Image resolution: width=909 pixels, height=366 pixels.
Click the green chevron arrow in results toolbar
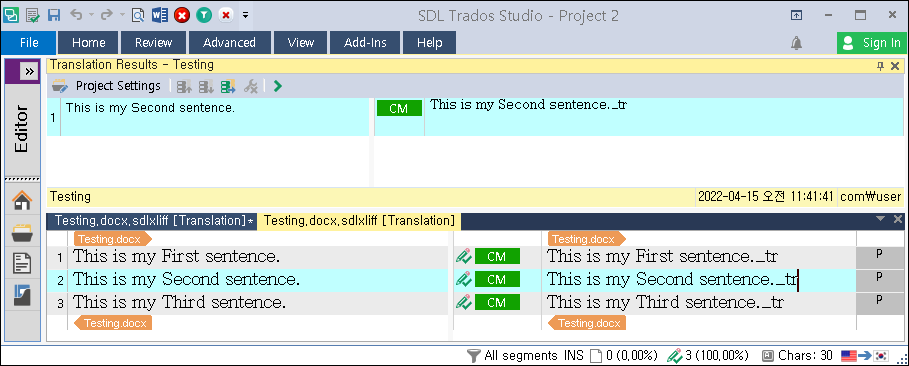pyautogui.click(x=278, y=86)
